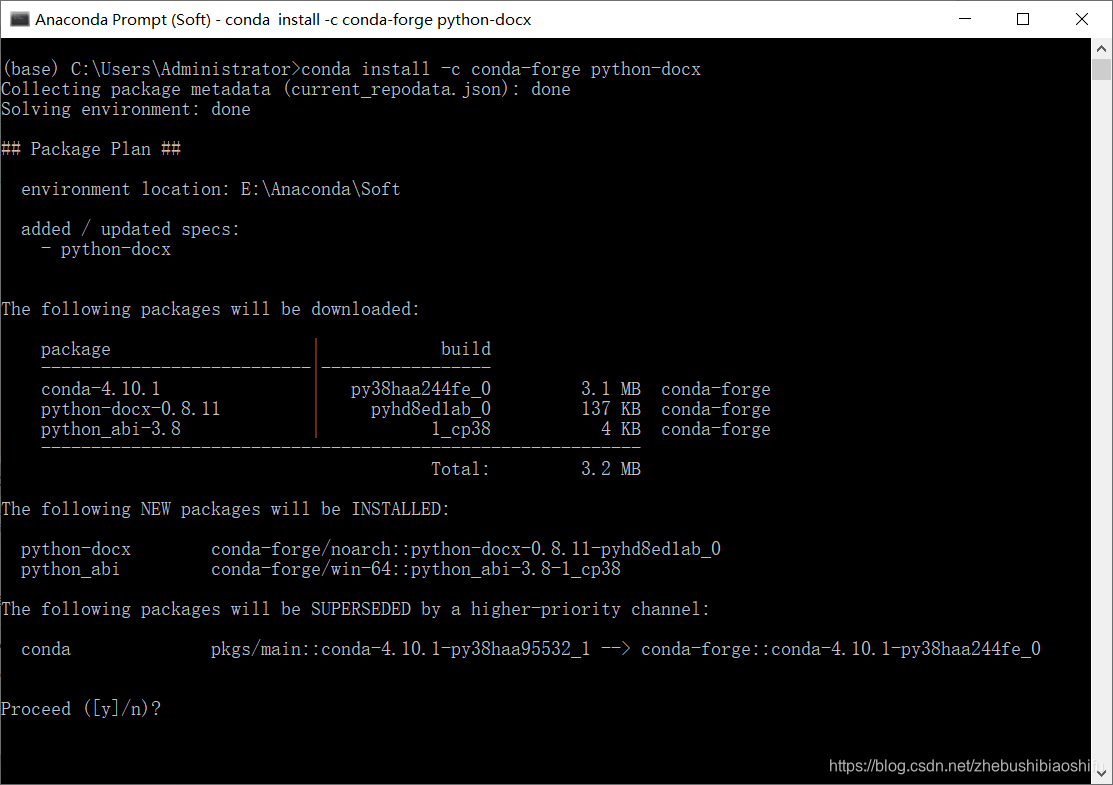Click 'conda-forge/win-64::python_abi-3.8-1_cp38' text
1113x785 pixels.
point(416,569)
